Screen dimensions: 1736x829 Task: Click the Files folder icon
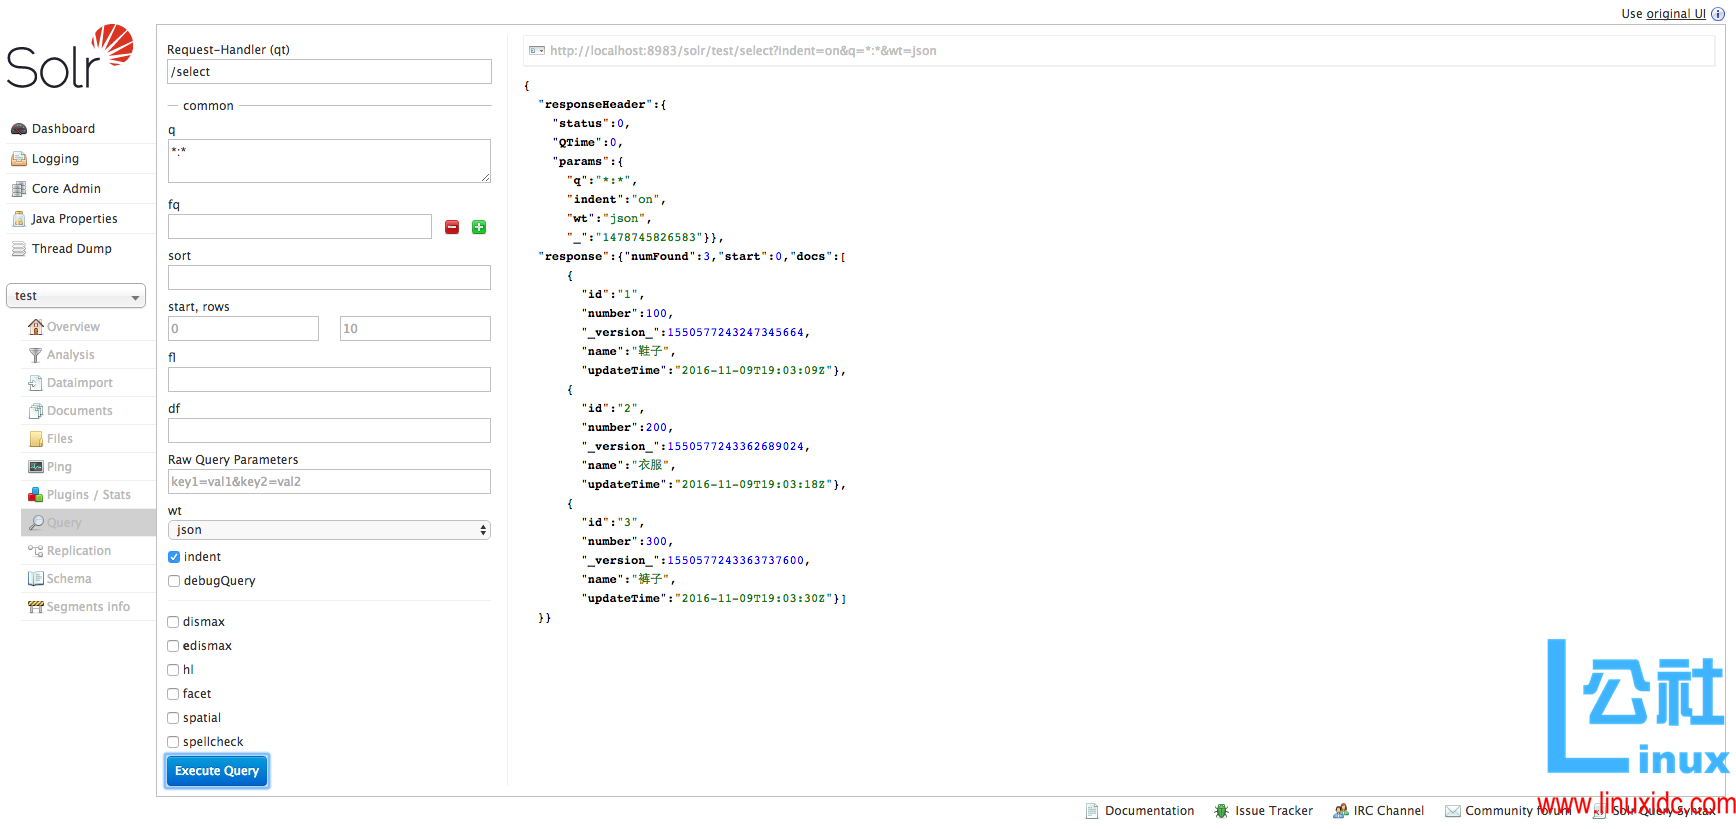click(x=36, y=439)
